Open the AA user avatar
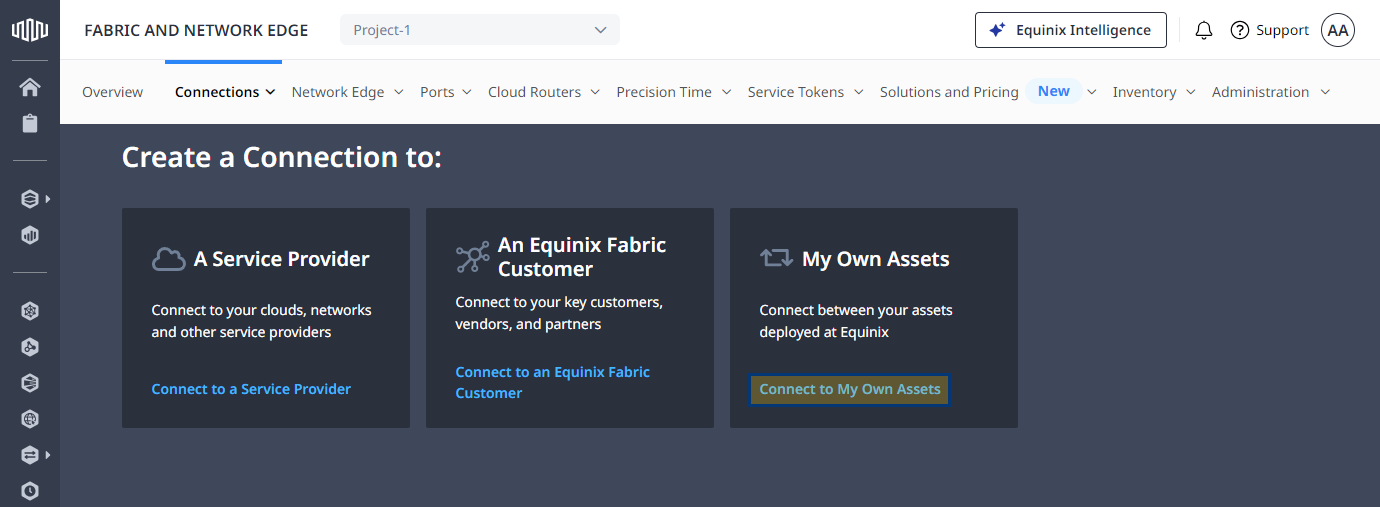The image size is (1380, 507). [1338, 30]
